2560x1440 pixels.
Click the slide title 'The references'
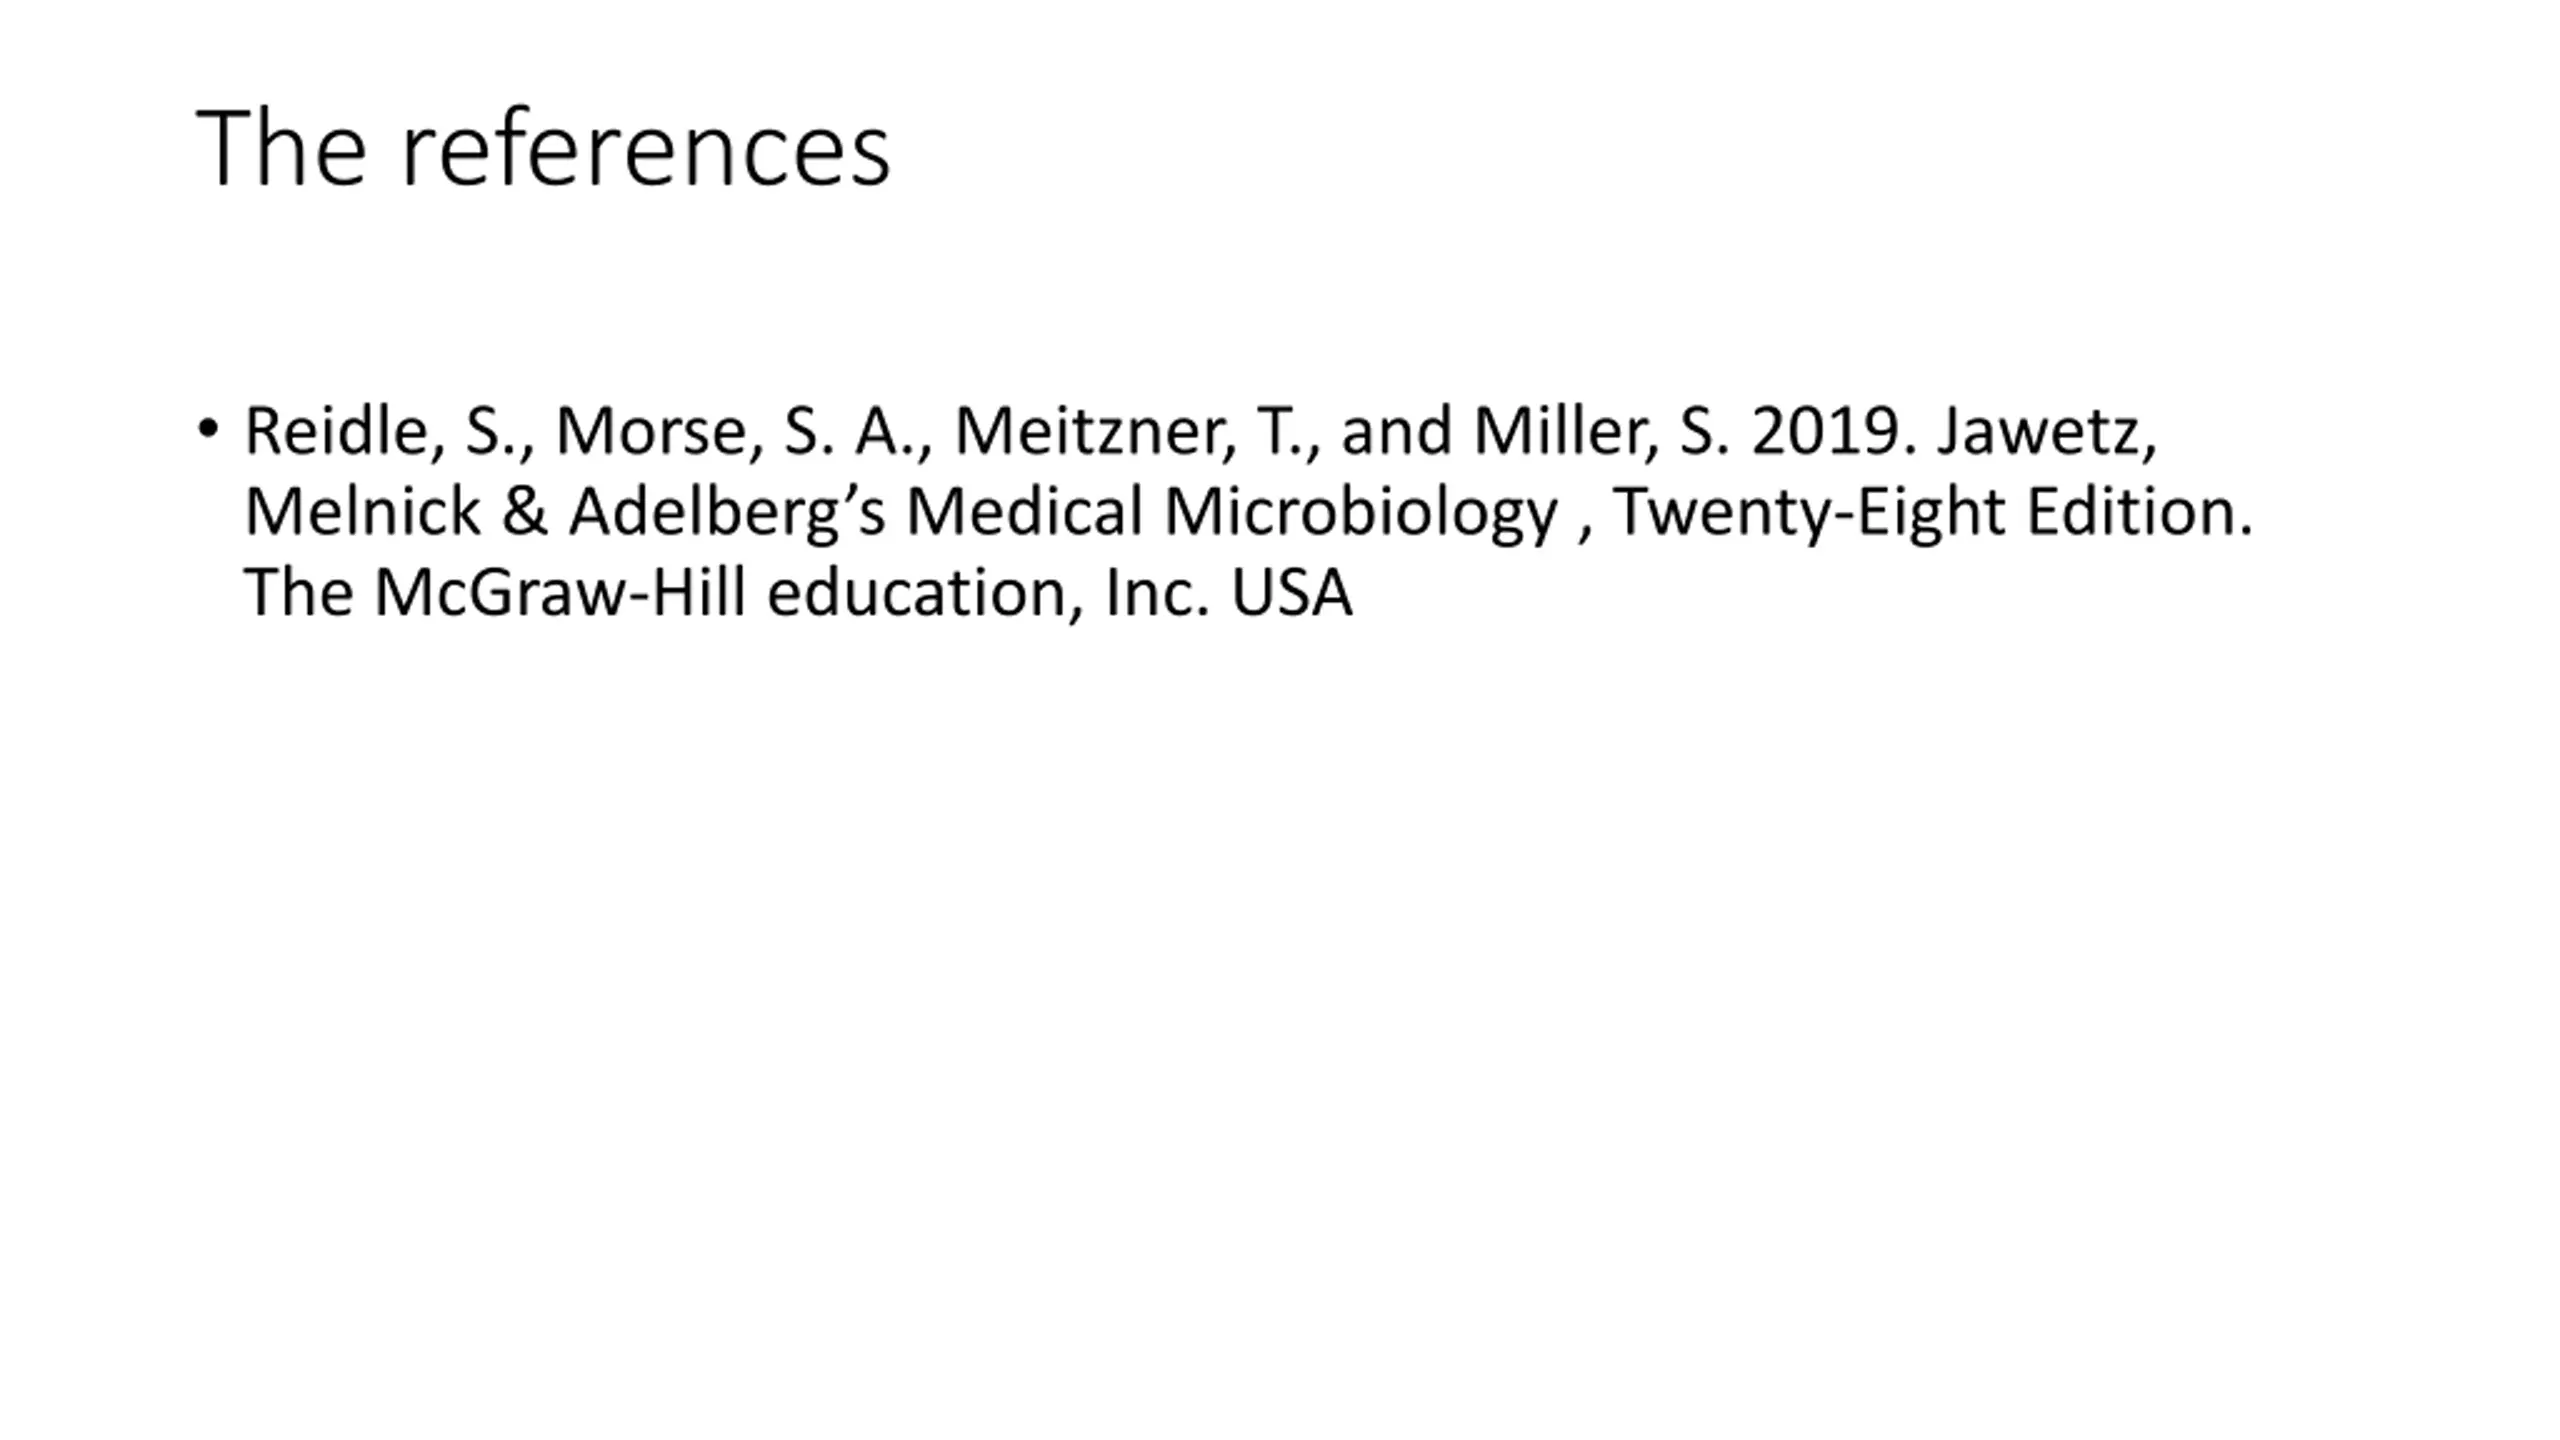point(543,148)
